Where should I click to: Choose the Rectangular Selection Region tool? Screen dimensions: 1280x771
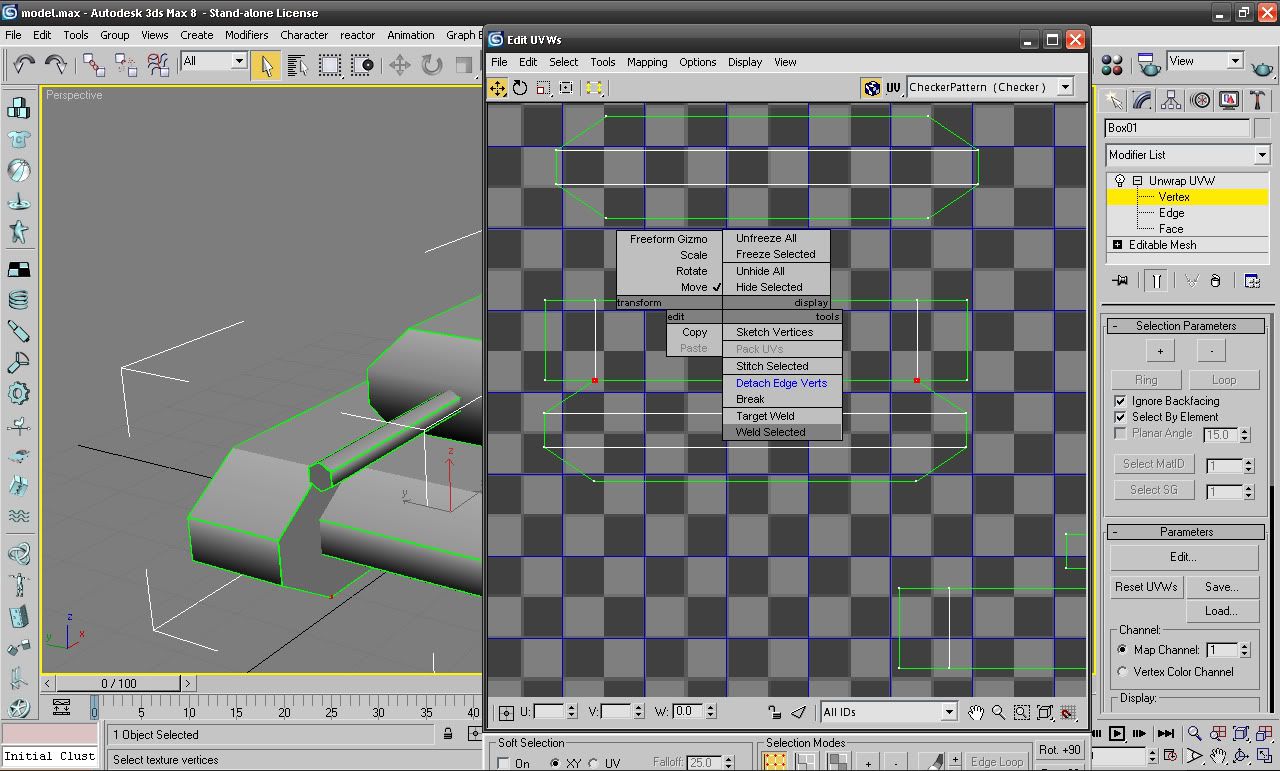(x=330, y=65)
